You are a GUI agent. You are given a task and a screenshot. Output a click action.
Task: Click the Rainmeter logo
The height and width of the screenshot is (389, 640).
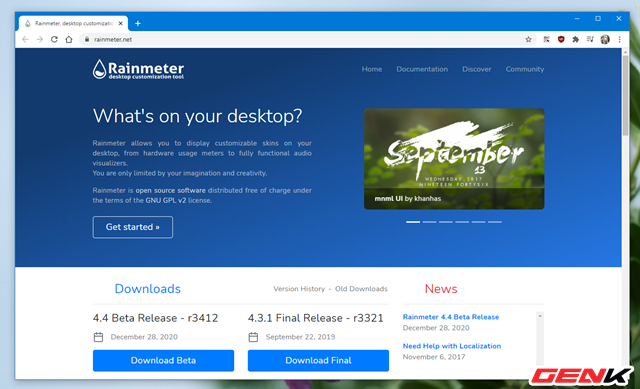point(138,69)
